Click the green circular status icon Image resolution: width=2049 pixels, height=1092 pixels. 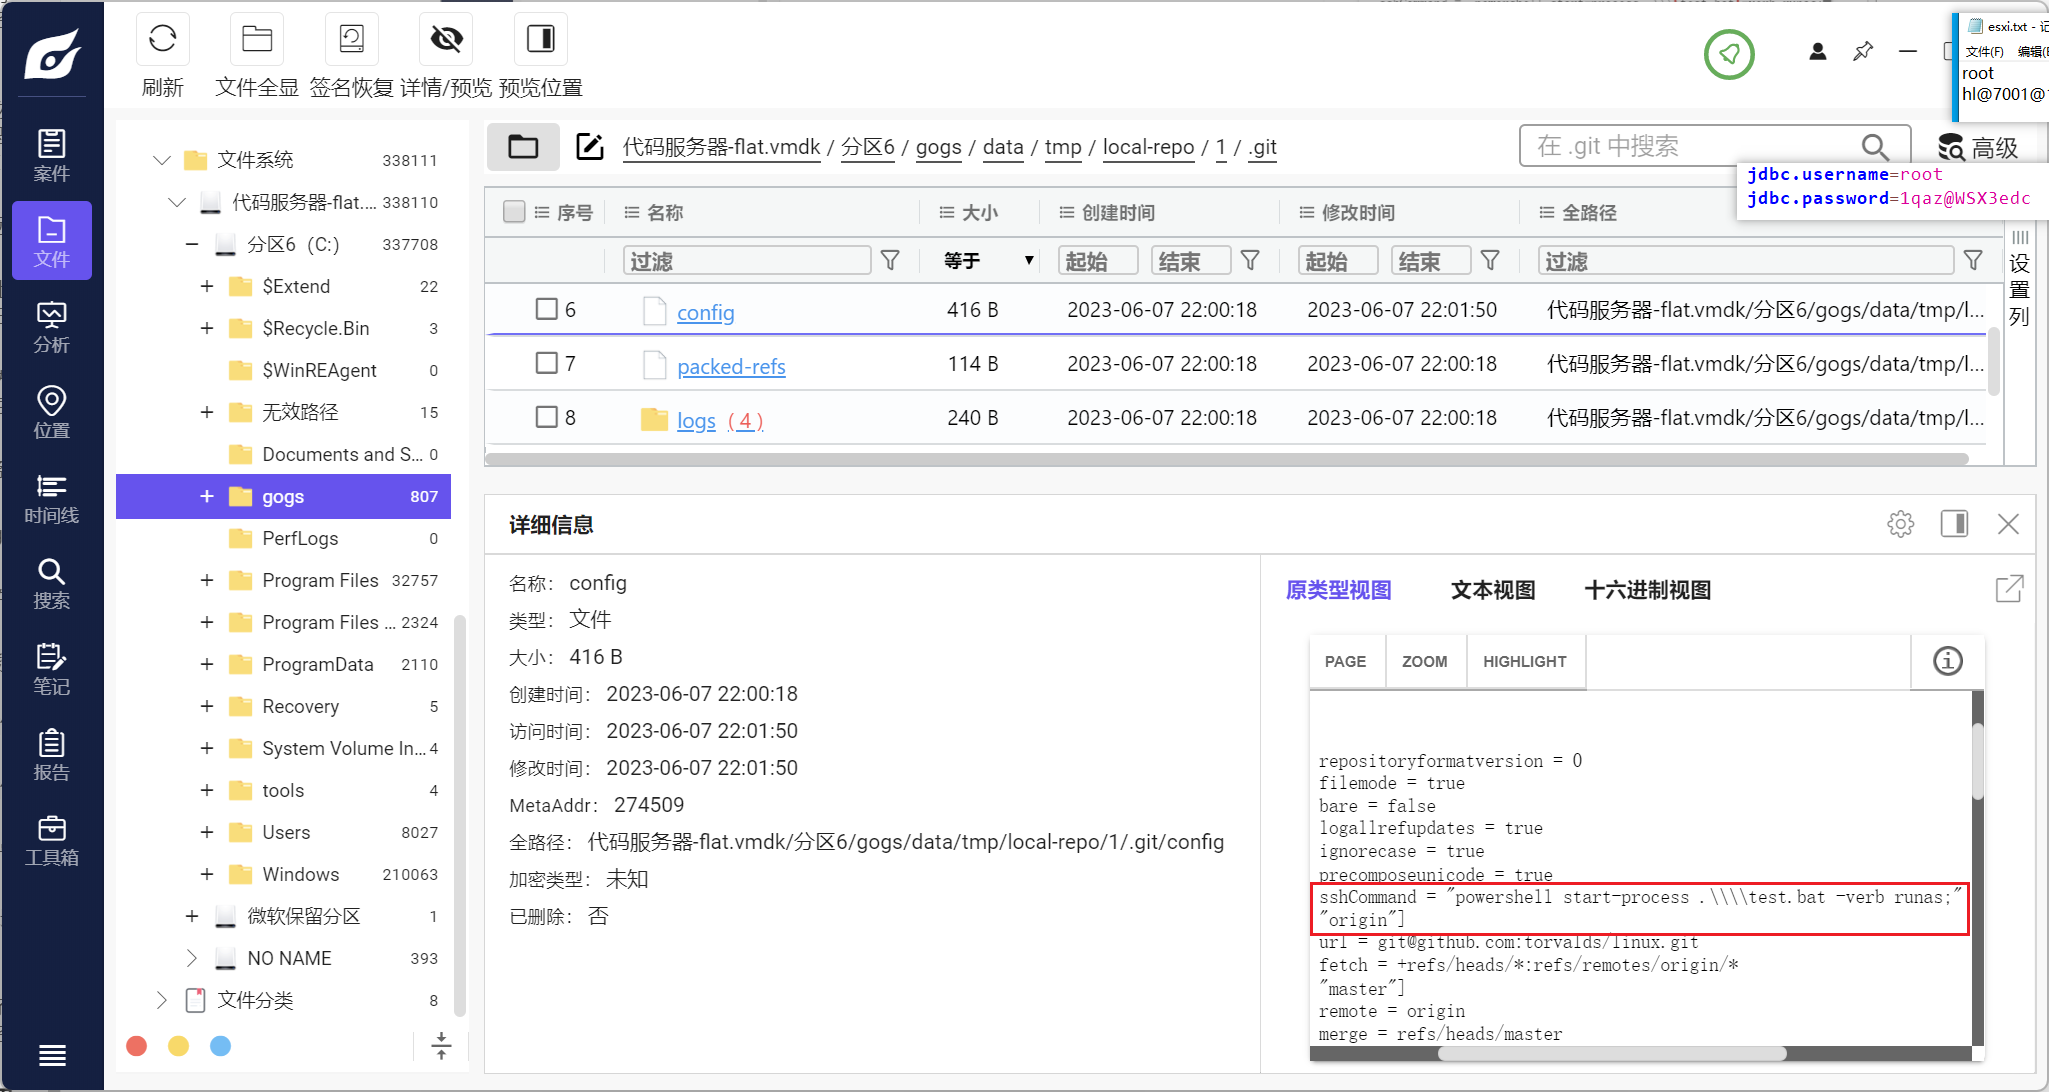pyautogui.click(x=1729, y=54)
